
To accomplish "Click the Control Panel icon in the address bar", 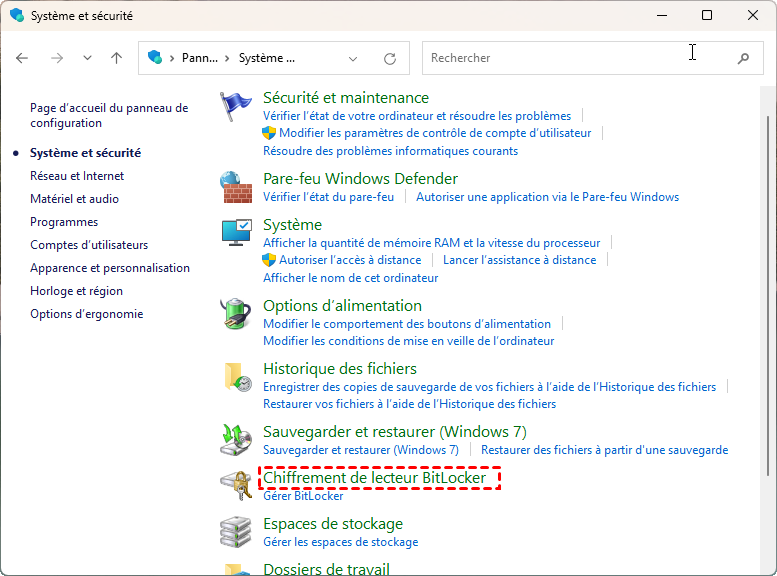I will (155, 58).
